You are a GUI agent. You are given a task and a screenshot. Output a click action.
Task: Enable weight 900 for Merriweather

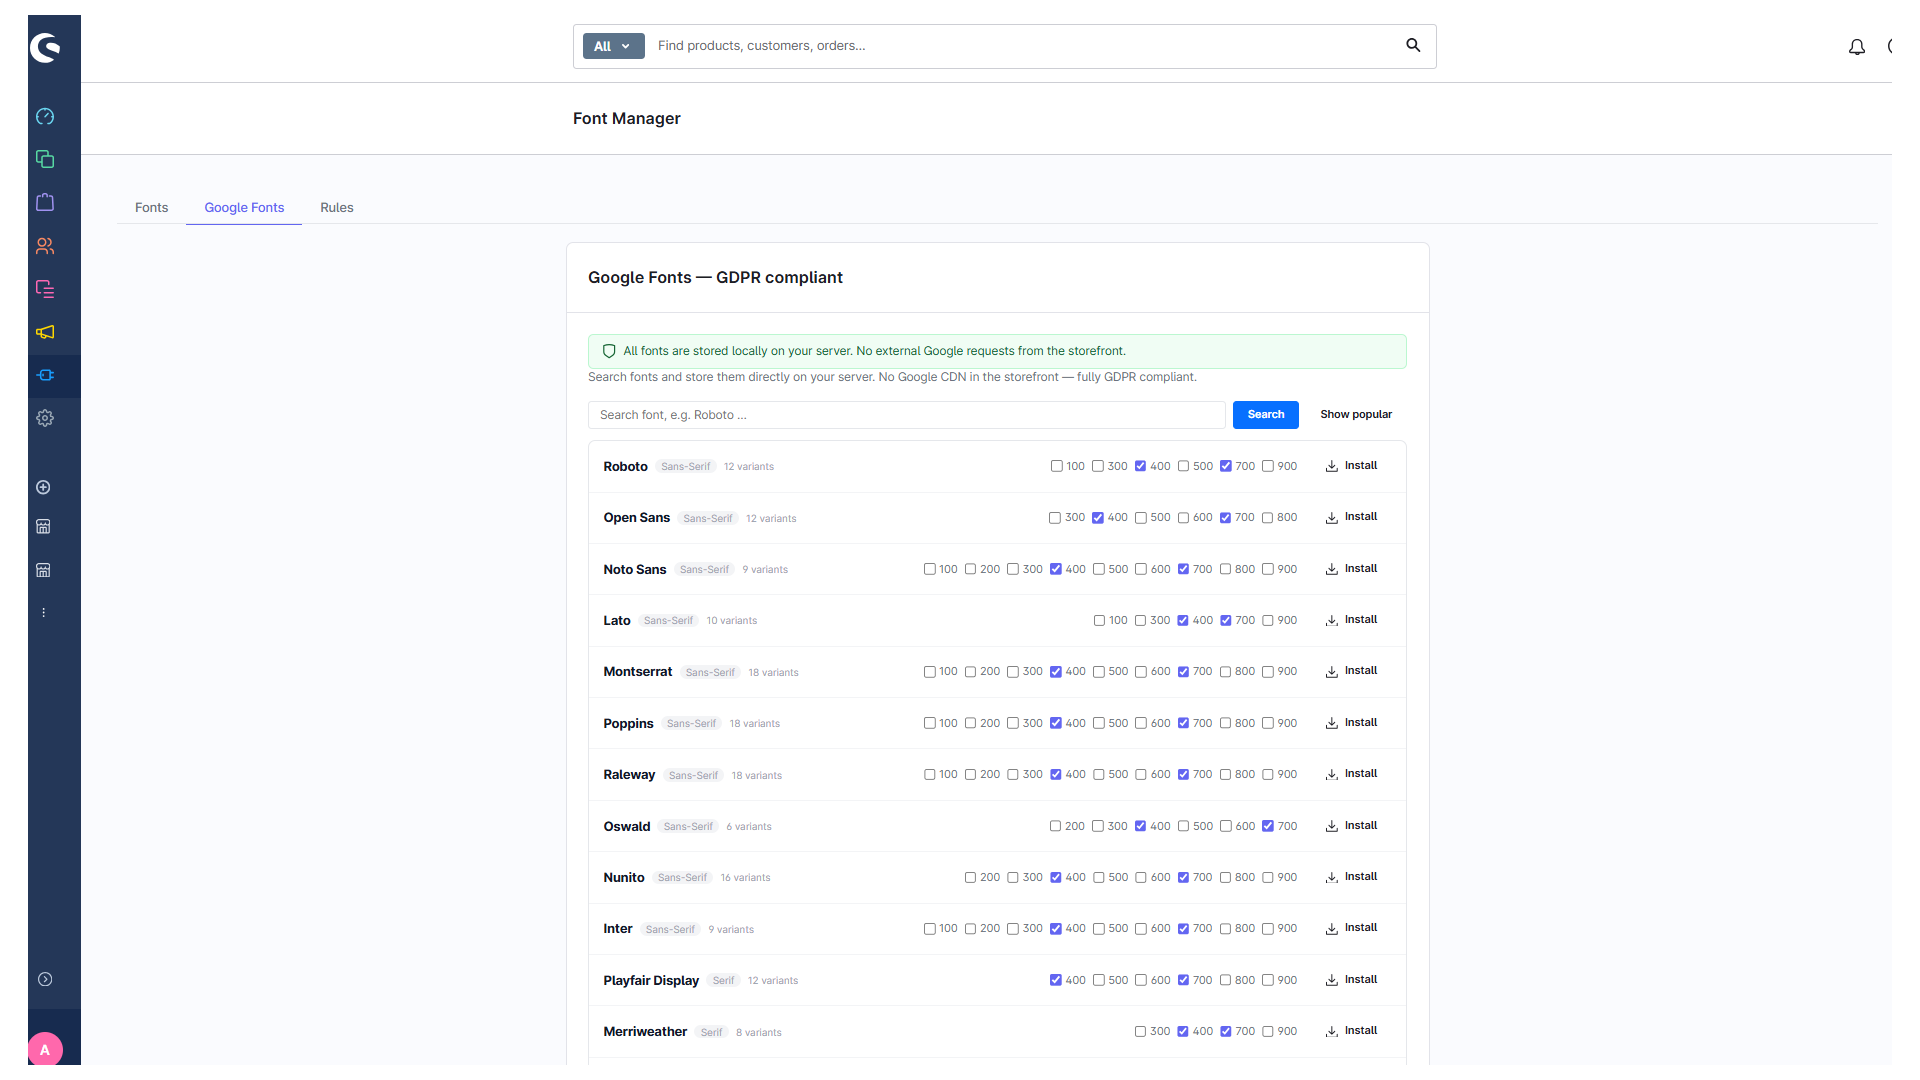(1268, 1032)
